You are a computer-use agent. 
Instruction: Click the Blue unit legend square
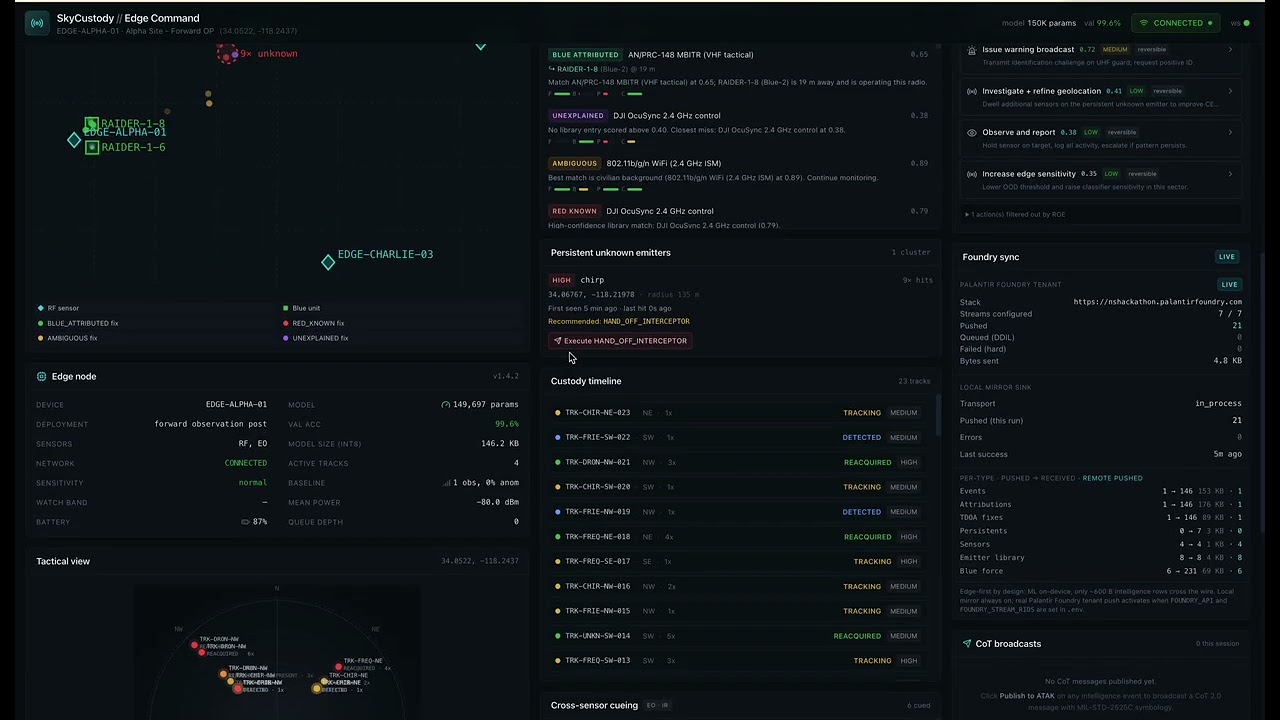(285, 308)
